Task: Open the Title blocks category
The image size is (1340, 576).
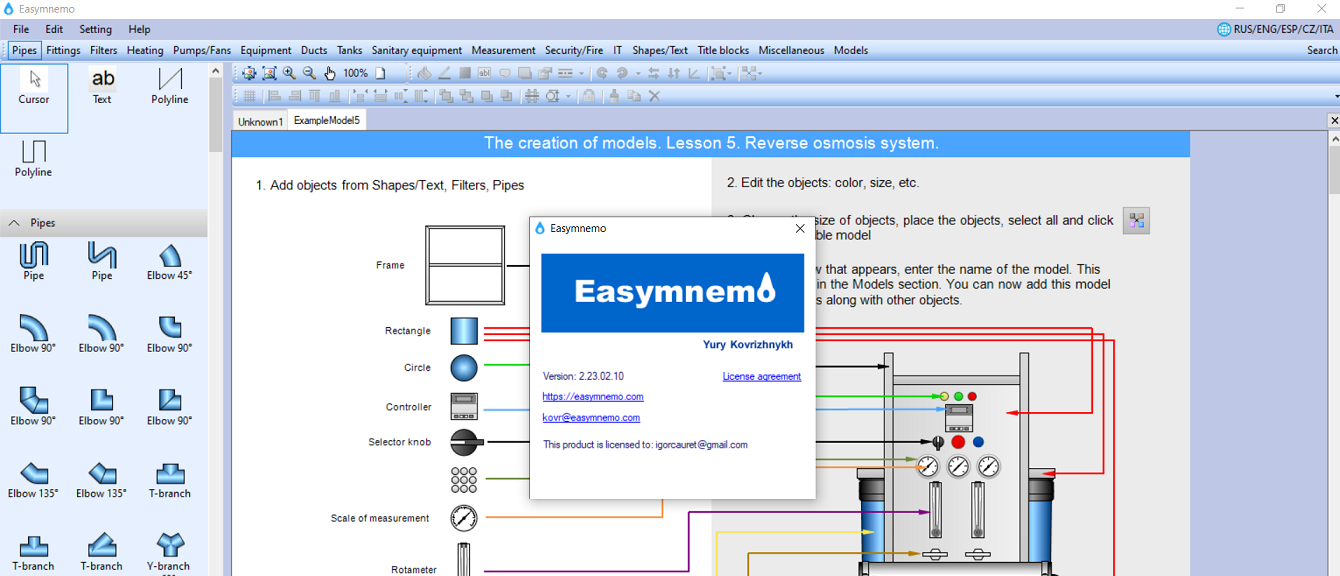Action: tap(723, 50)
